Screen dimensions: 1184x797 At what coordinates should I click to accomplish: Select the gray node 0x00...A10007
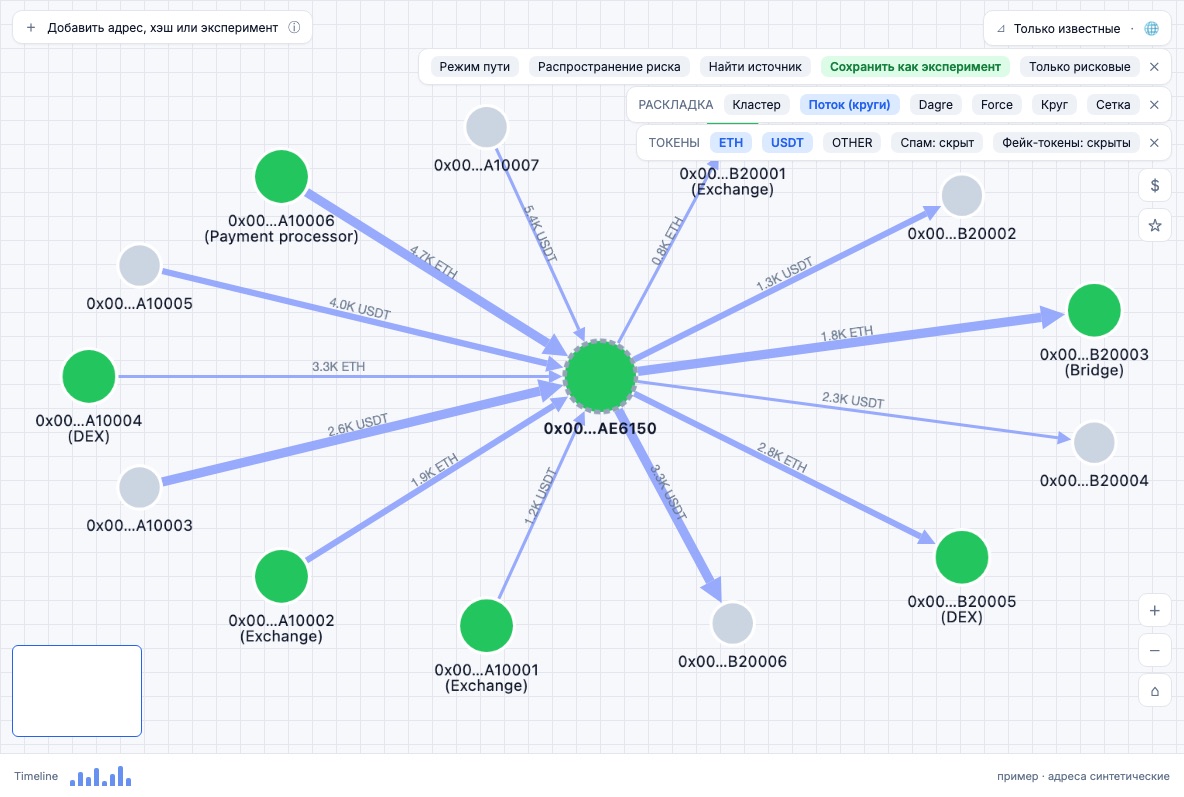486,127
